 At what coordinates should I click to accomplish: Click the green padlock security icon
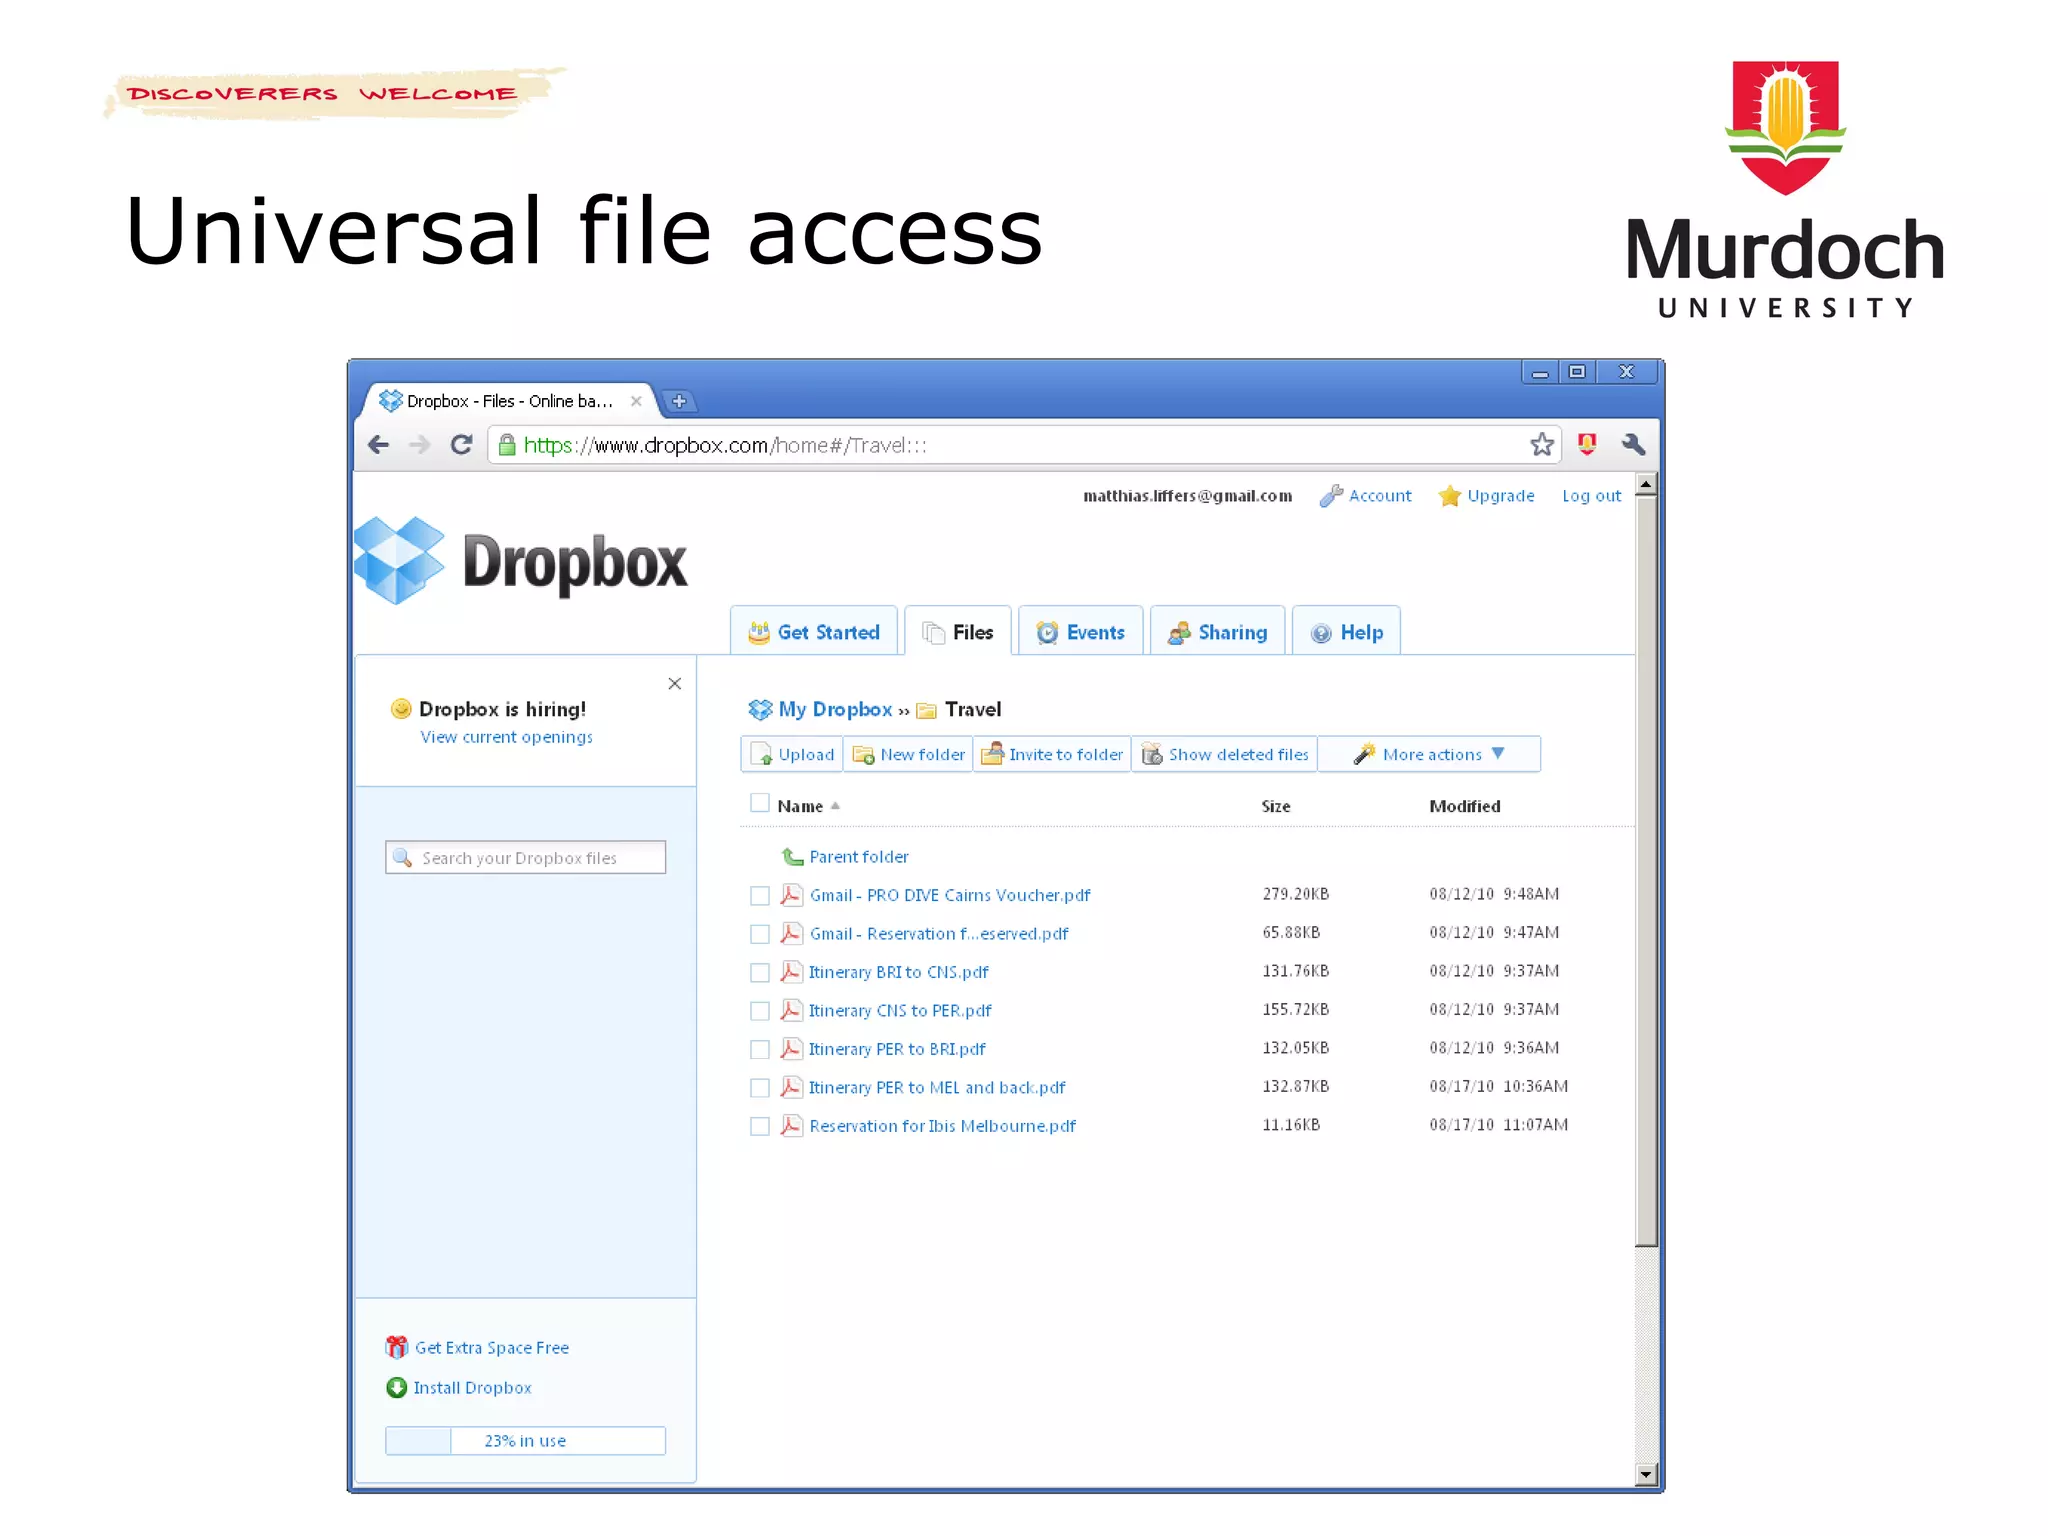507,445
